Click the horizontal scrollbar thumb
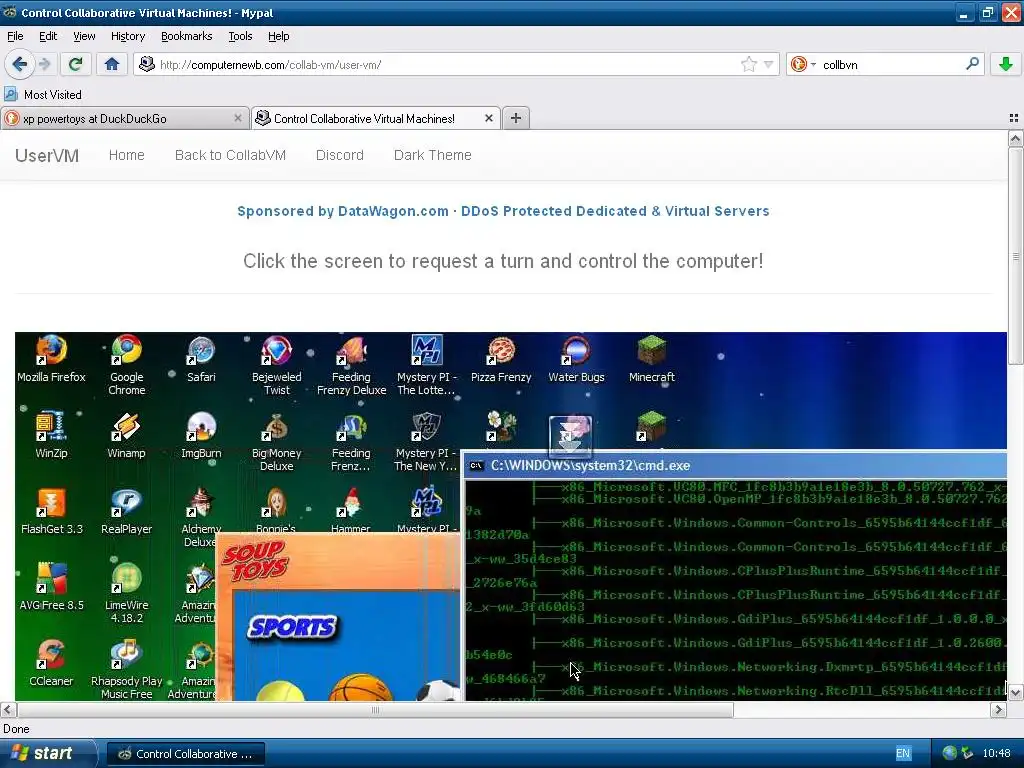1024x768 pixels. pyautogui.click(x=375, y=710)
